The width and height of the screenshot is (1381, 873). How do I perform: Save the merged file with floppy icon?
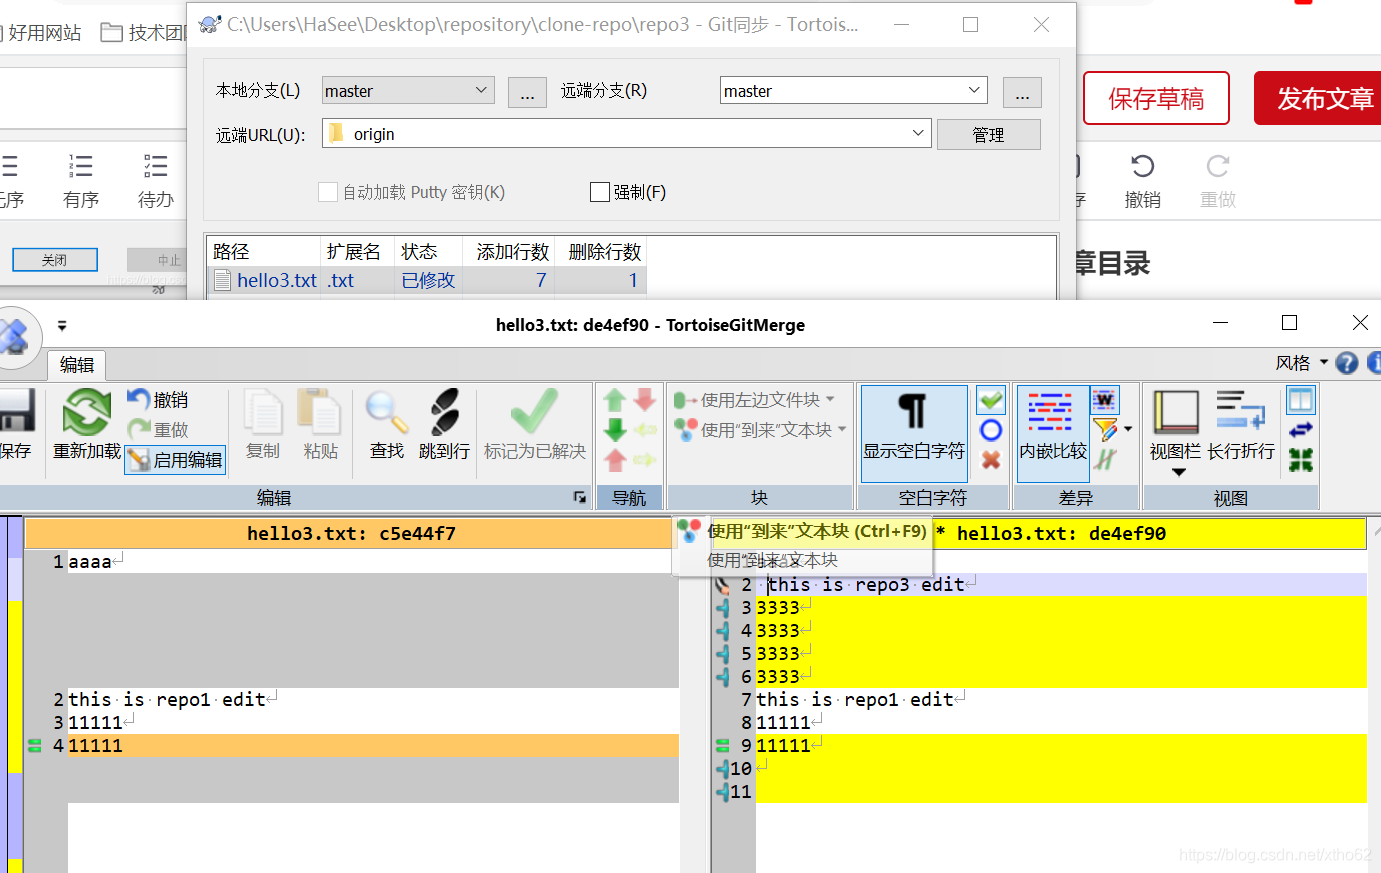point(15,425)
